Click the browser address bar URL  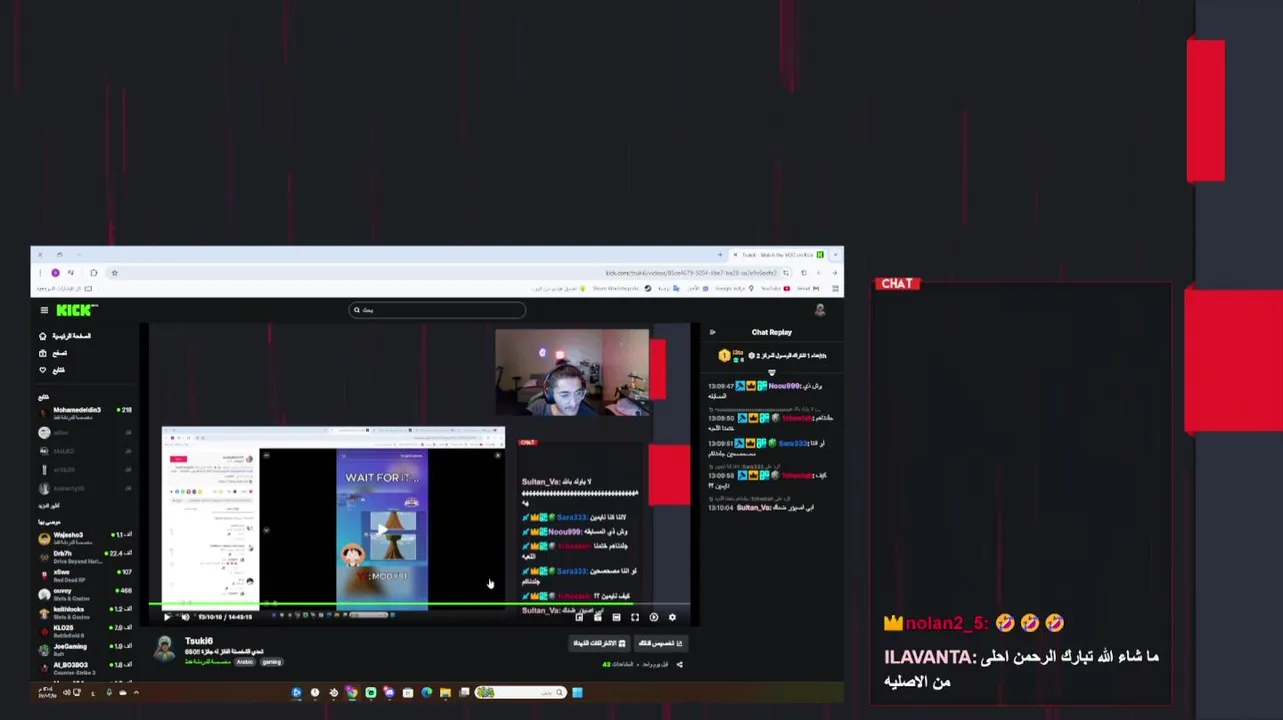pyautogui.click(x=691, y=273)
